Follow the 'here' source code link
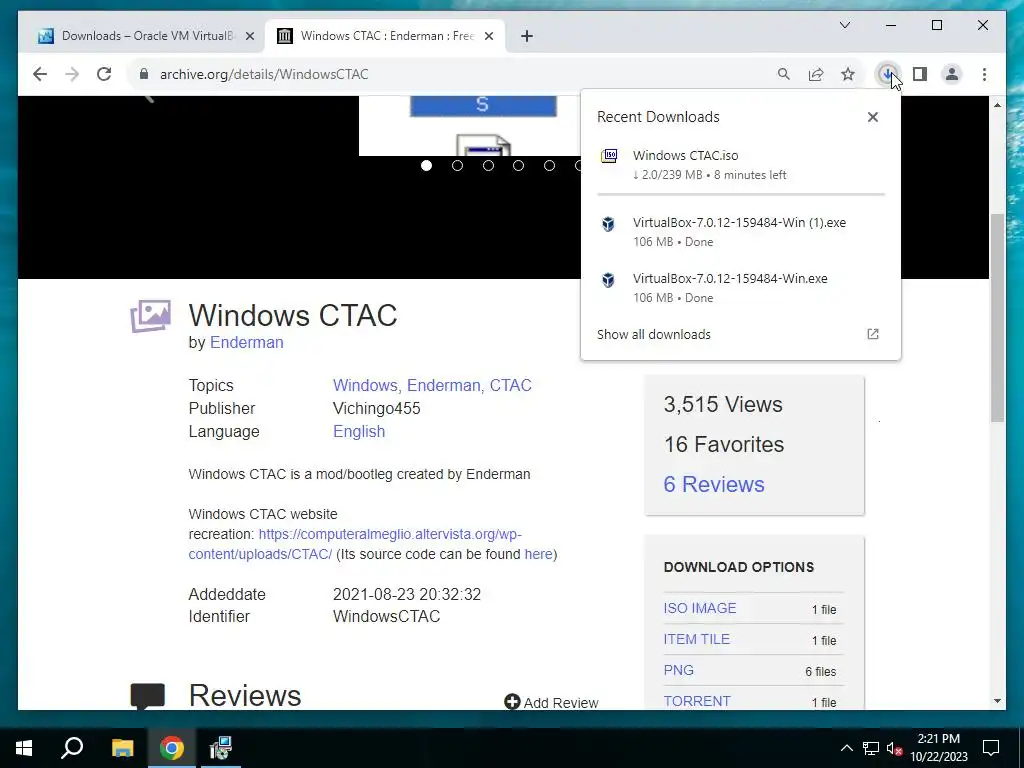1024x768 pixels. click(538, 554)
